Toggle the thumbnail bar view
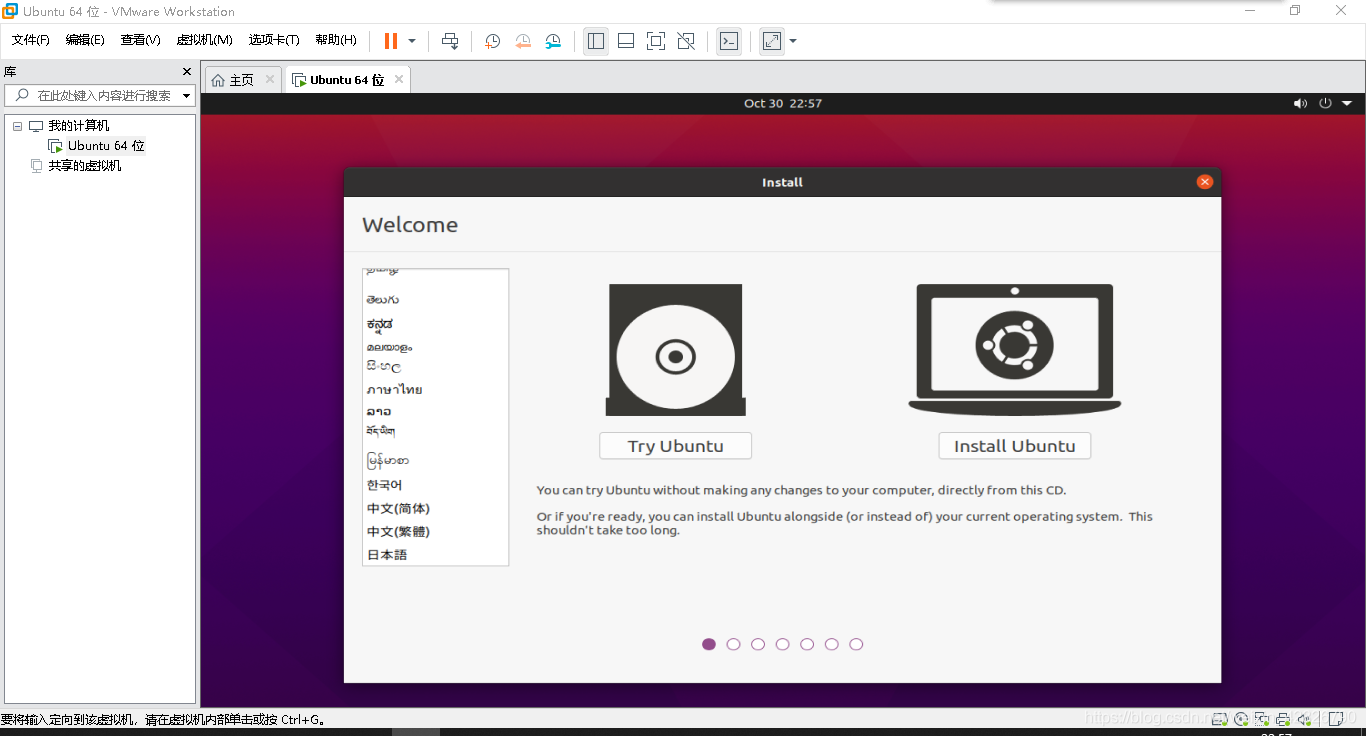 coord(626,41)
